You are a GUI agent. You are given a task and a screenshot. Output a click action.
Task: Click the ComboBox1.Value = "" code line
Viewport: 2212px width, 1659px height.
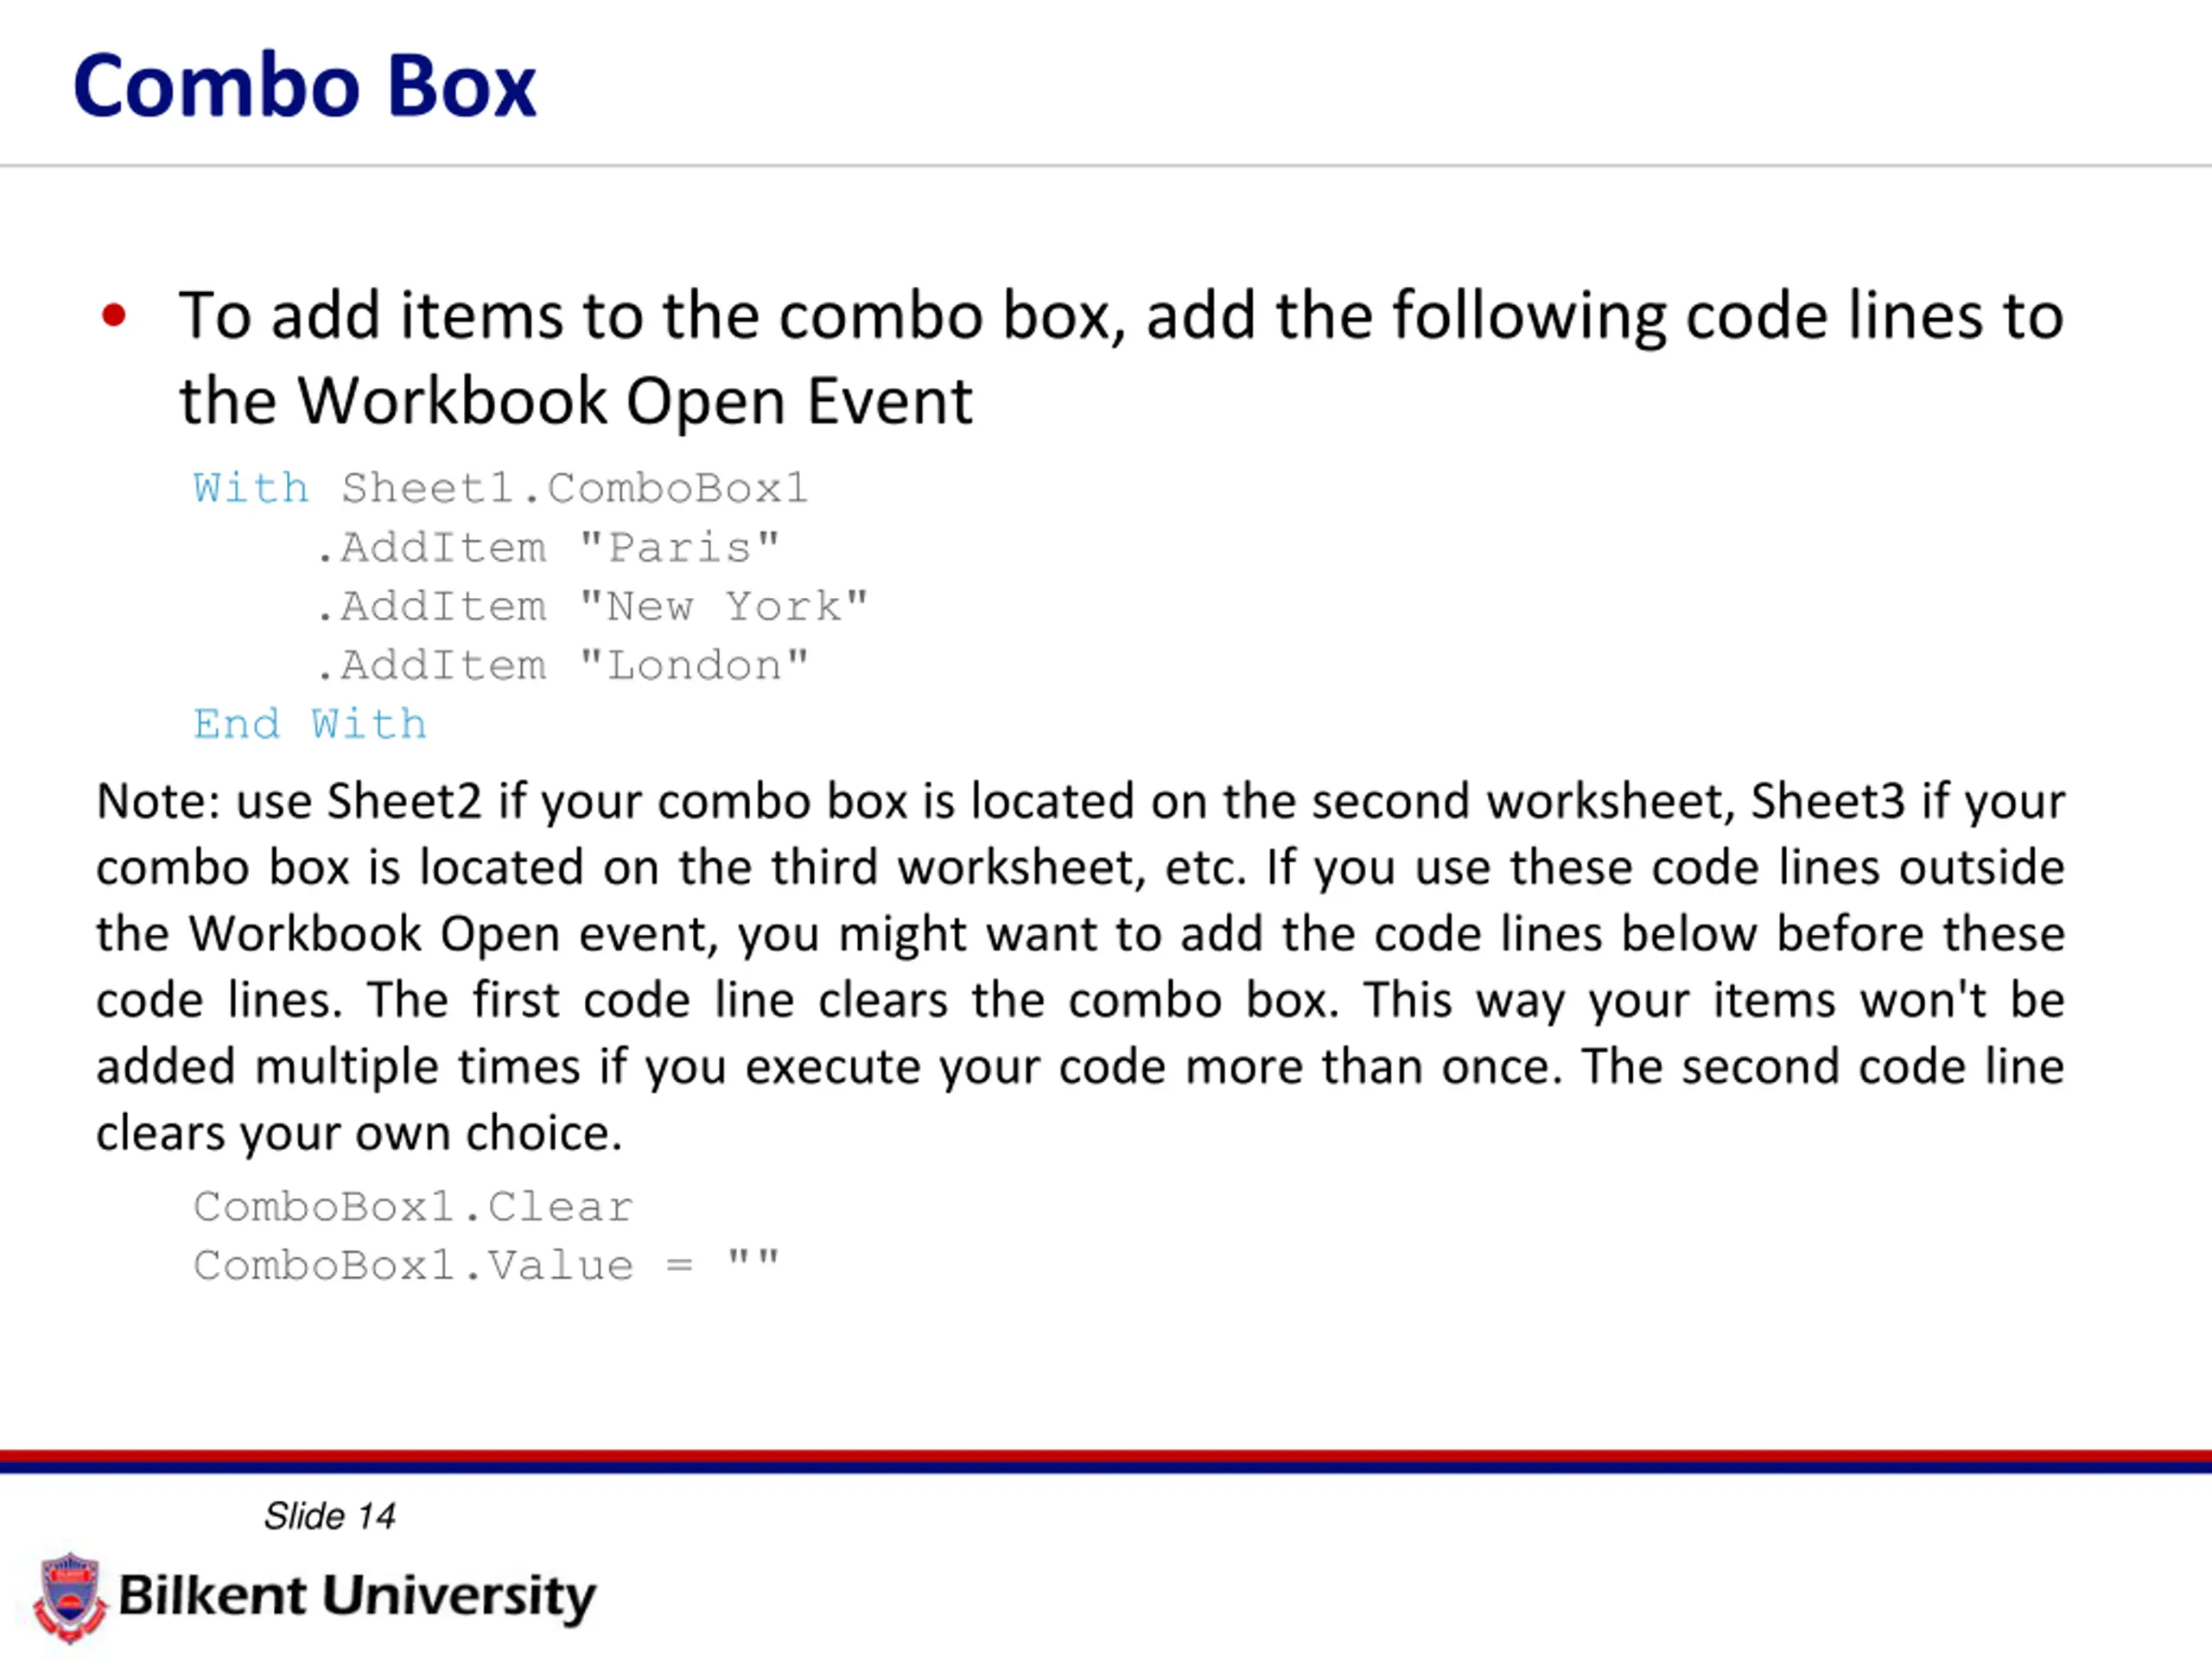coord(486,1266)
